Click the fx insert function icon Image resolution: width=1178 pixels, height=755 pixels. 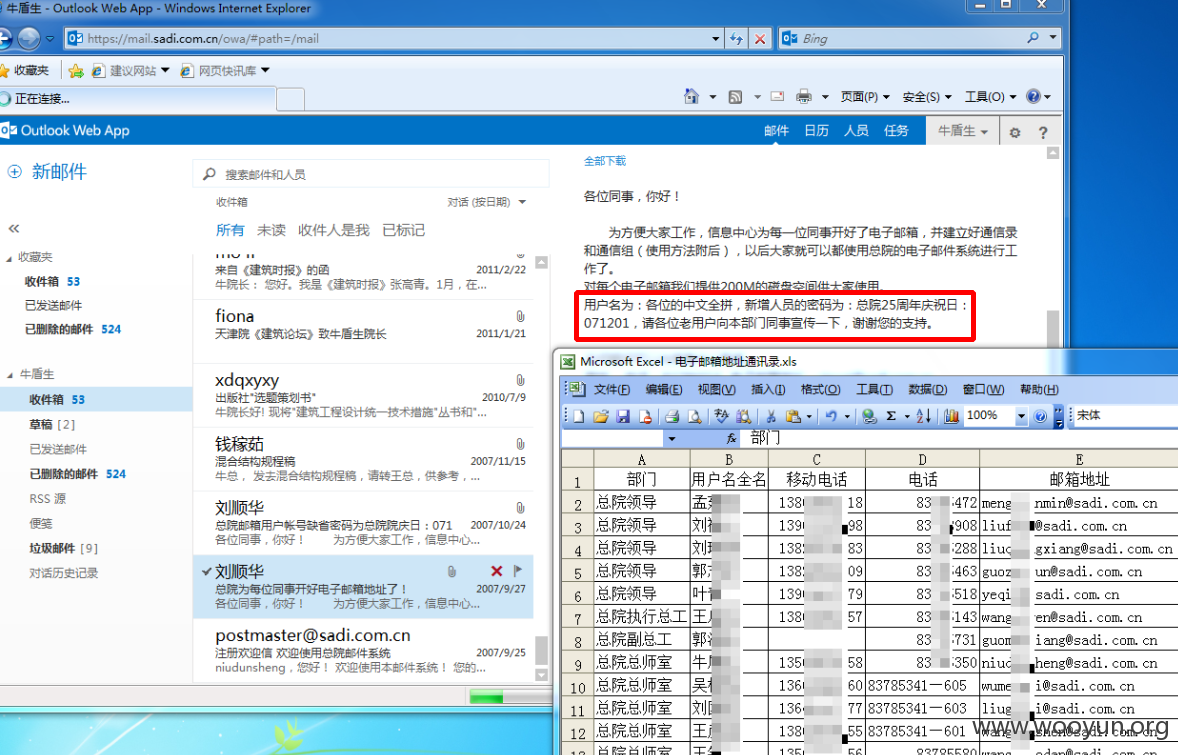point(731,438)
